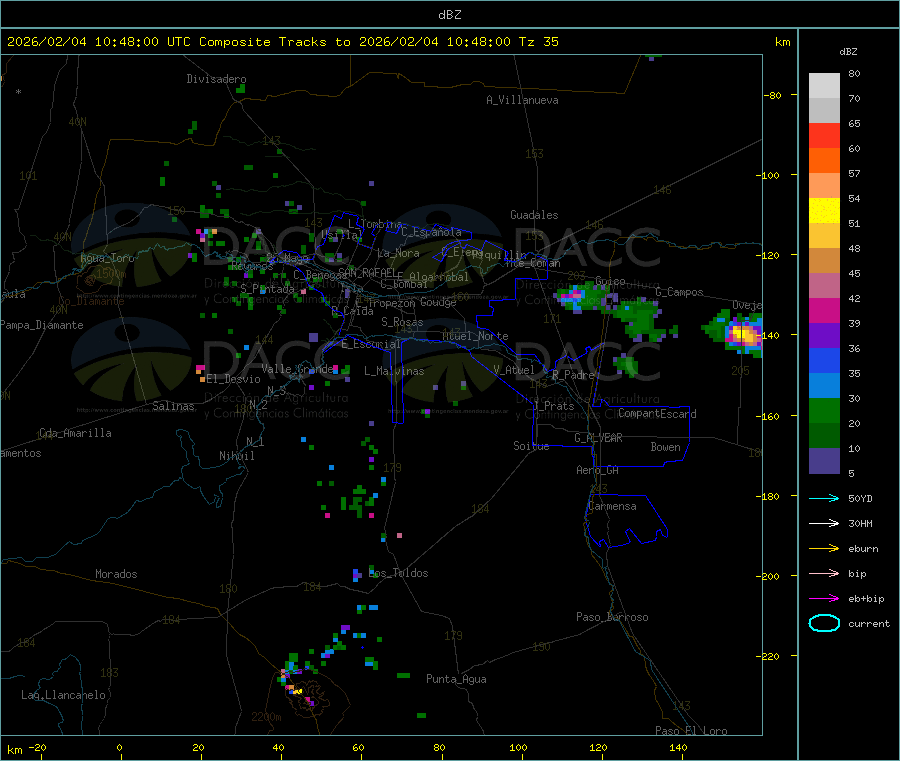Click the G_Campos map label
900x761 pixels.
[679, 292]
